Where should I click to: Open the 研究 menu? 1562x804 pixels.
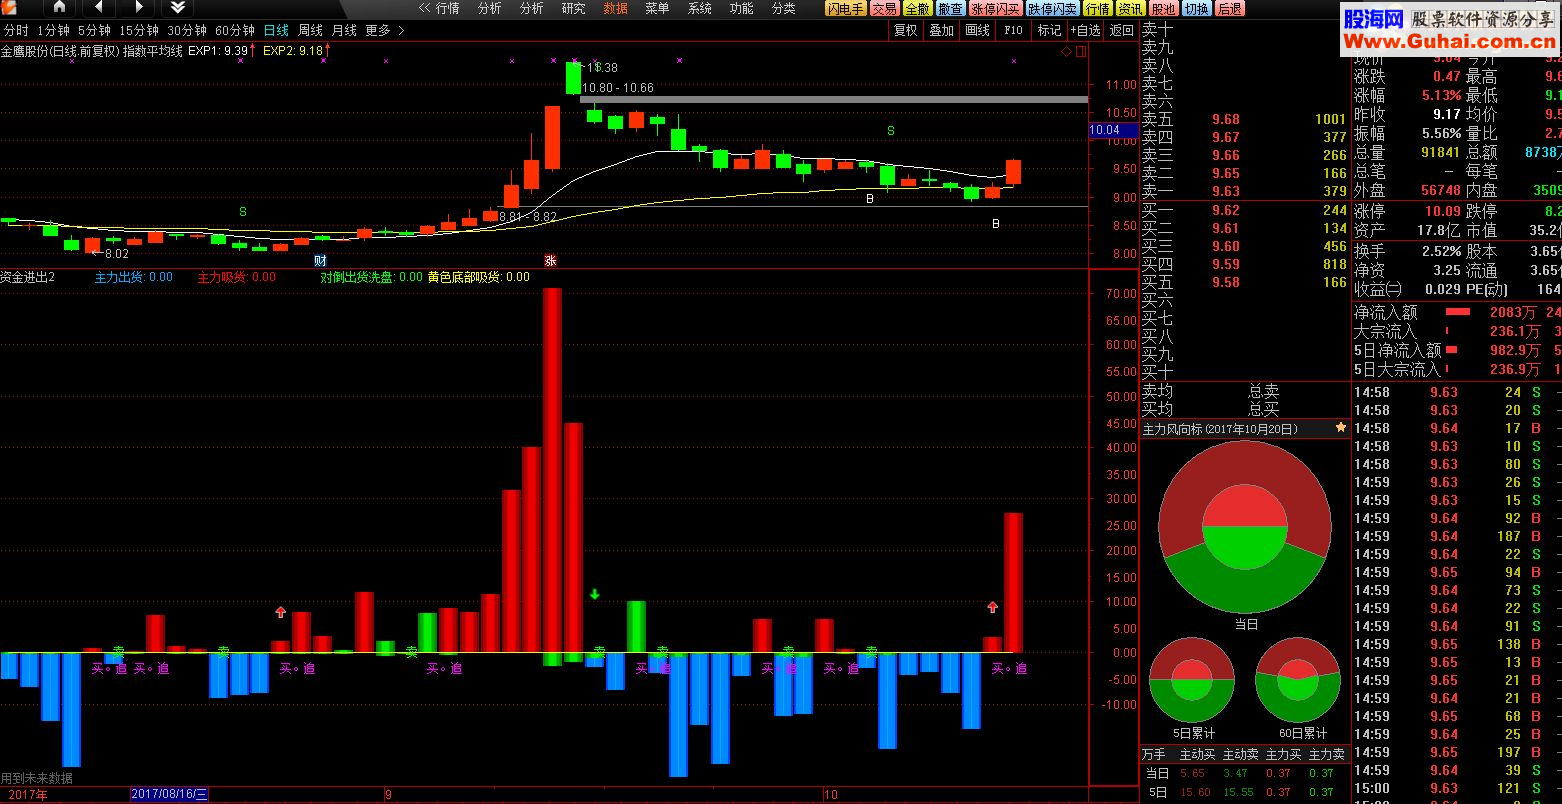[574, 8]
